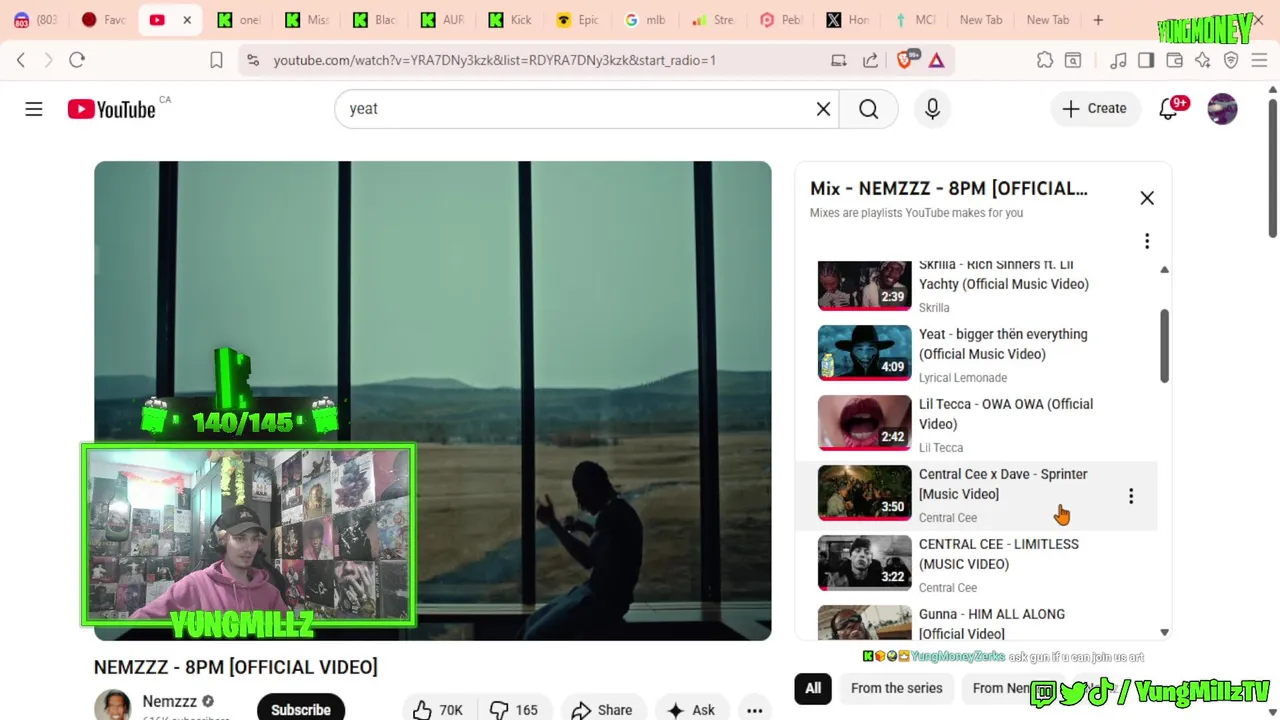This screenshot has width=1280, height=720.
Task: Open options for Central Cee x Dave Sprinter
Action: (1131, 496)
